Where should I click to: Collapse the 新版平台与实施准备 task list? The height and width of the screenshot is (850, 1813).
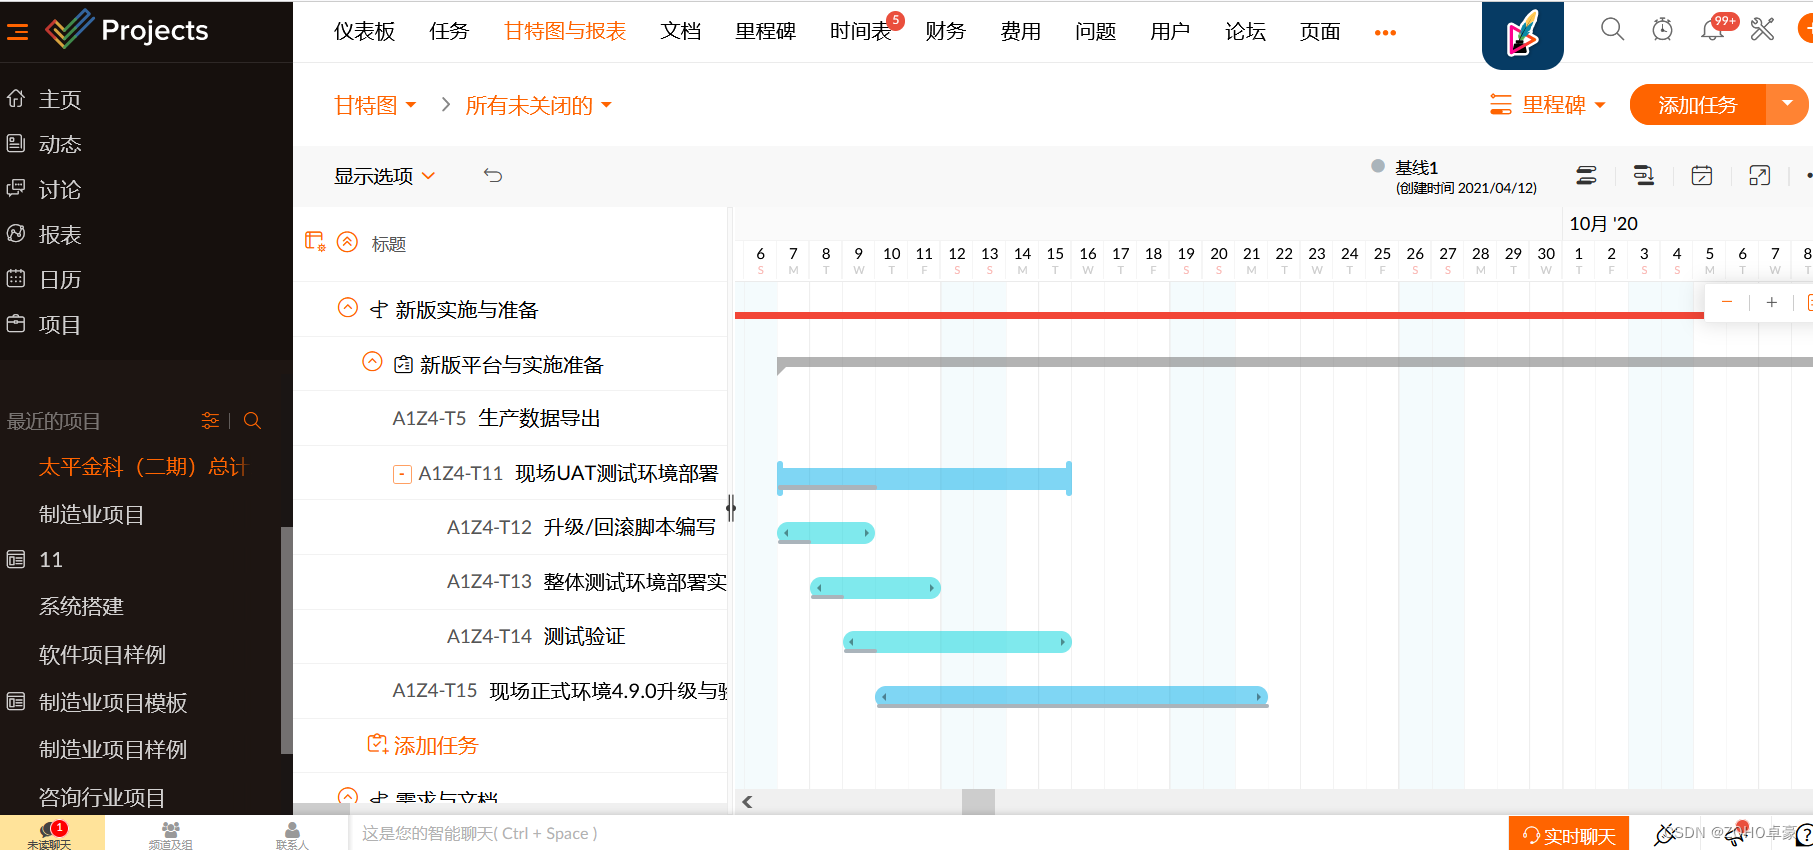372,362
